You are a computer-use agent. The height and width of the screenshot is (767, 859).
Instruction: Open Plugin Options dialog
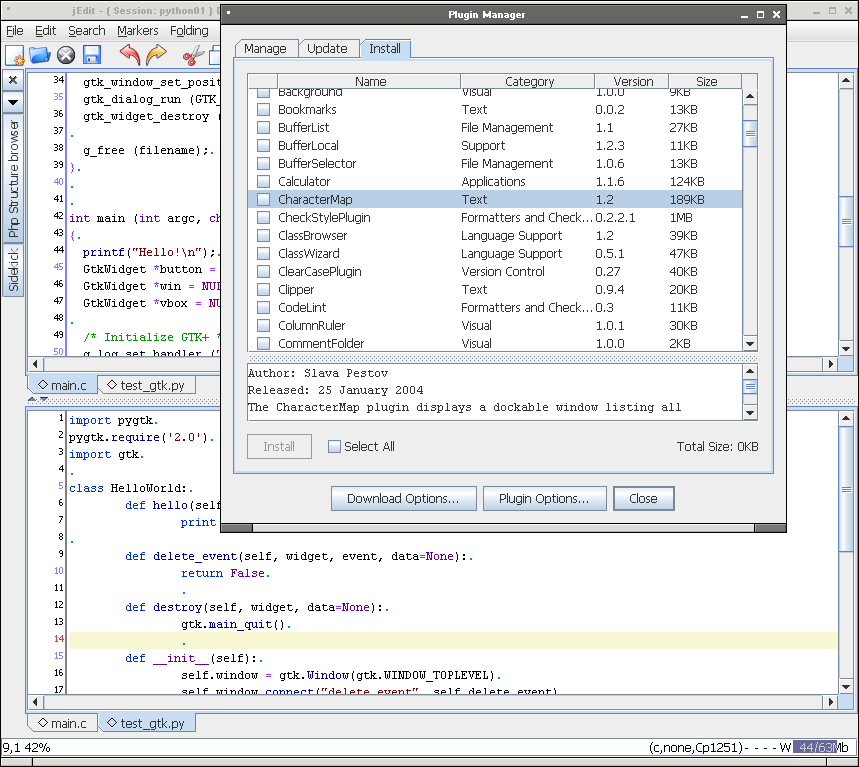(545, 499)
